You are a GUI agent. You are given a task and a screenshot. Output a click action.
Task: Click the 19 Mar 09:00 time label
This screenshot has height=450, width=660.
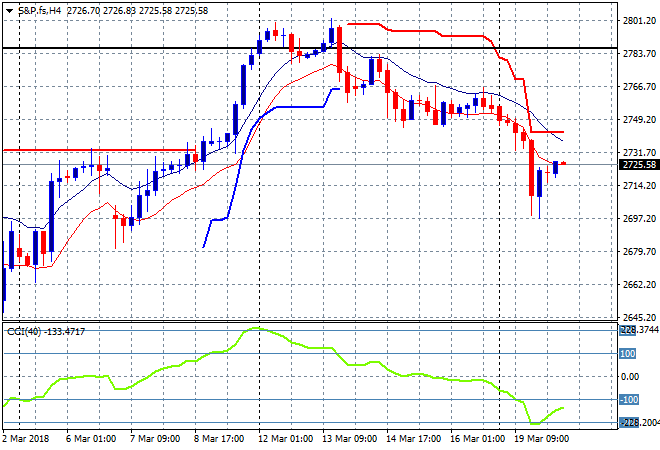[x=541, y=439]
